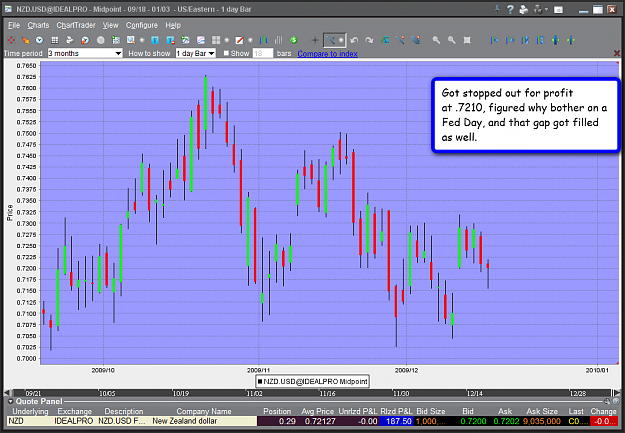Viewport: 625px width, 433px height.
Task: Open the Charts menu
Action: [x=38, y=25]
